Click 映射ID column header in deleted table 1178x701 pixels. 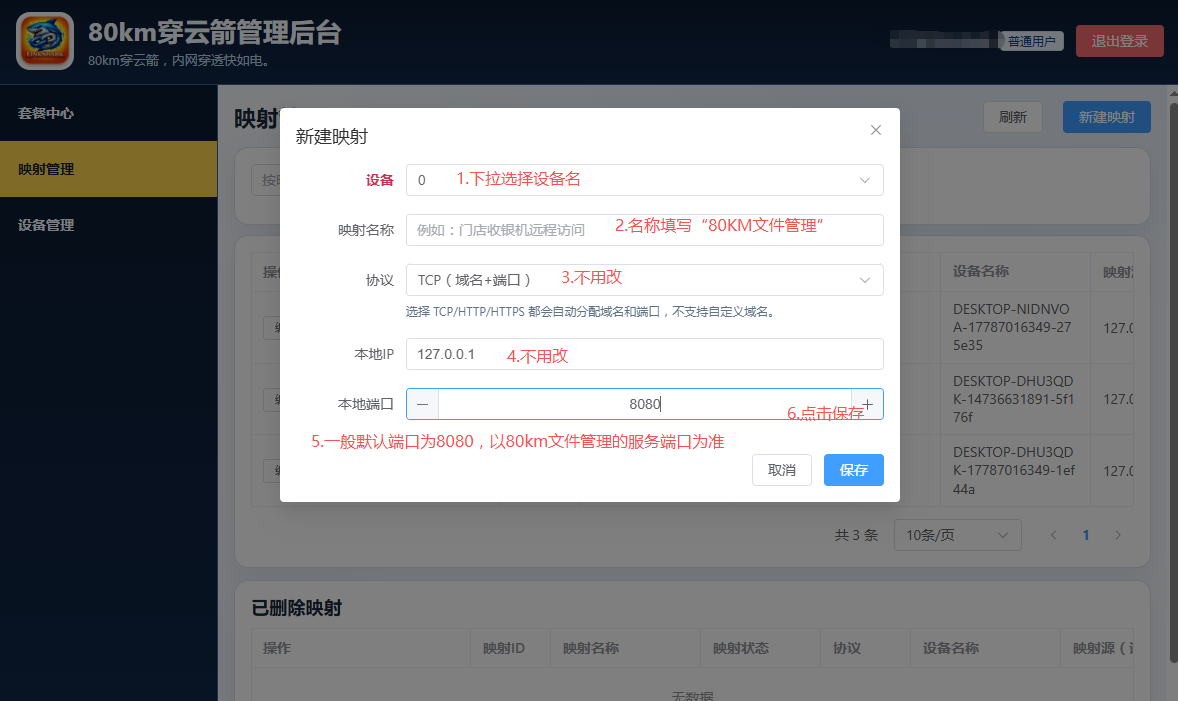pyautogui.click(x=503, y=648)
